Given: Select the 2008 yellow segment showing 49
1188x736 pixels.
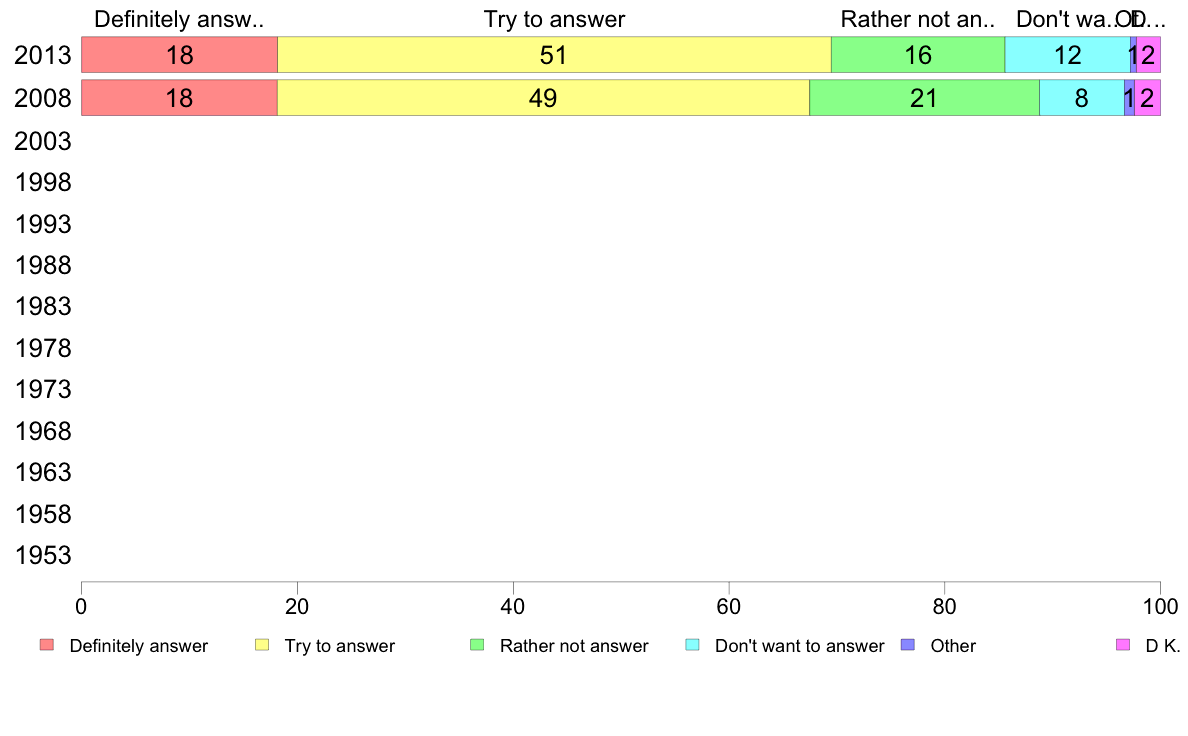Looking at the screenshot, I should tap(543, 98).
